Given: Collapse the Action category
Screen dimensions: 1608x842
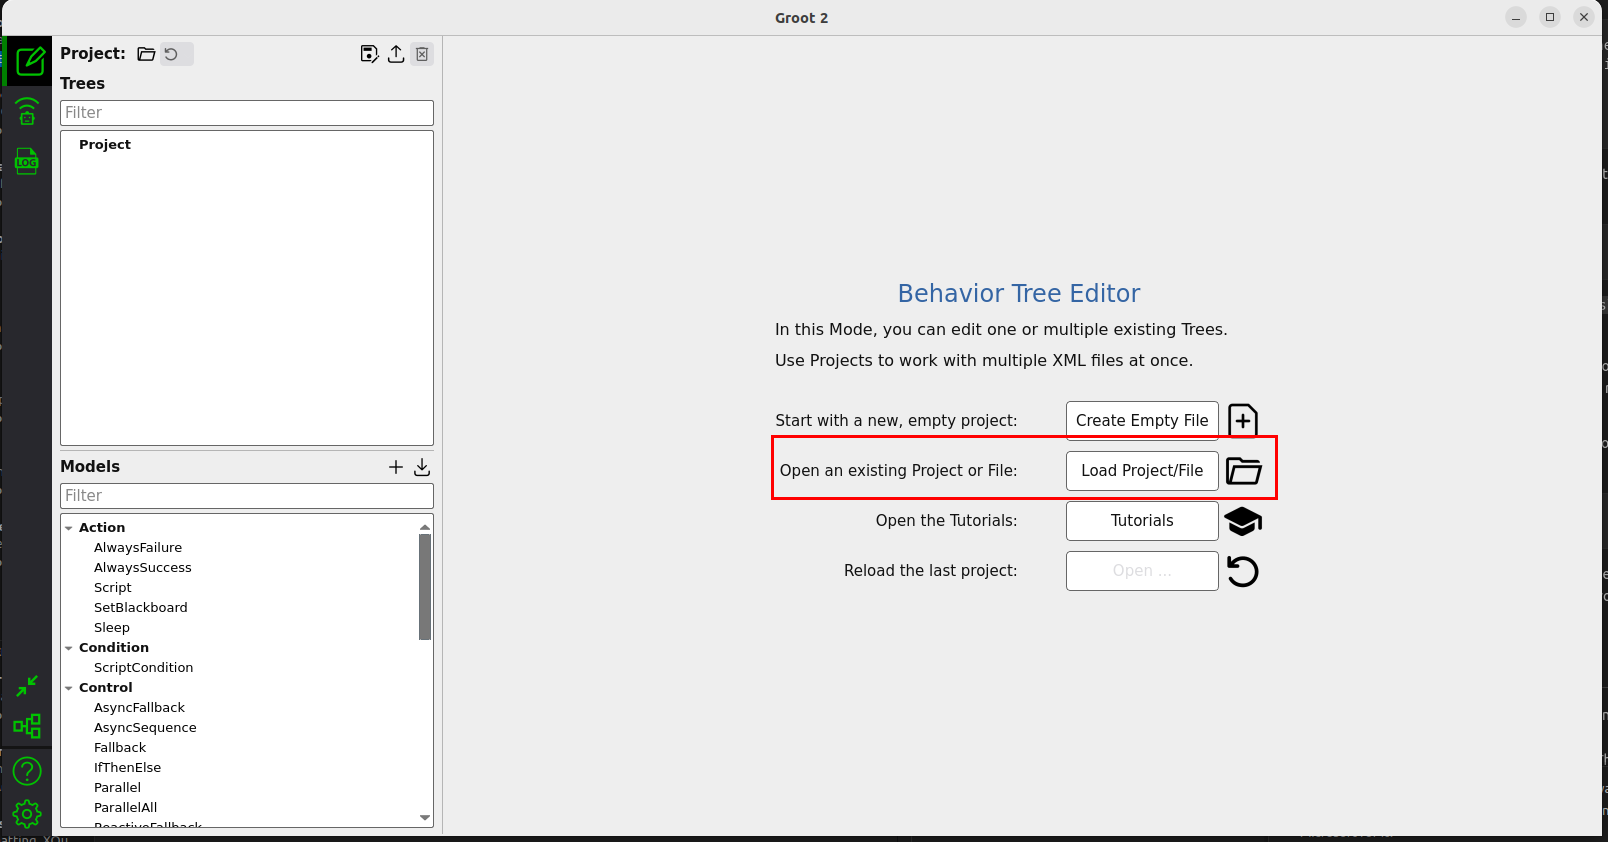Looking at the screenshot, I should 69,528.
